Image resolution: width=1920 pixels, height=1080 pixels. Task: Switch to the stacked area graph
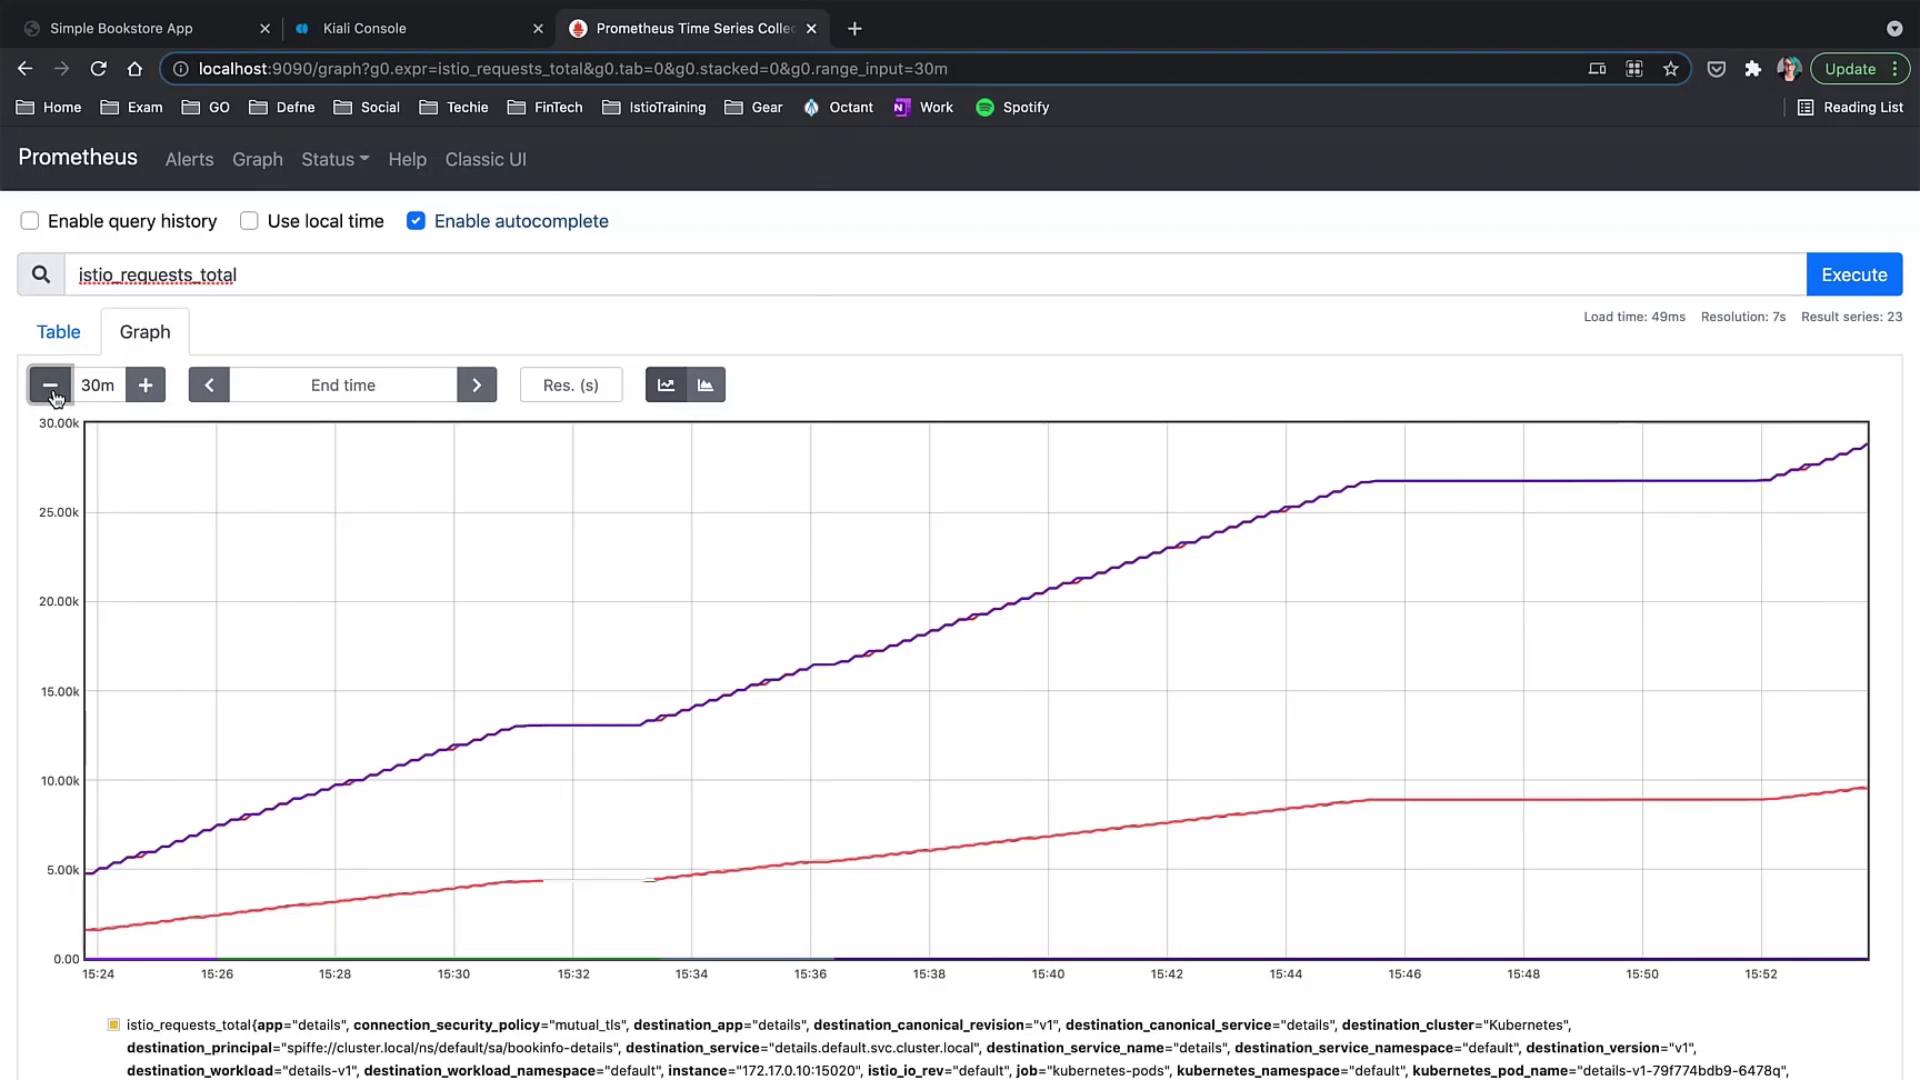click(705, 385)
